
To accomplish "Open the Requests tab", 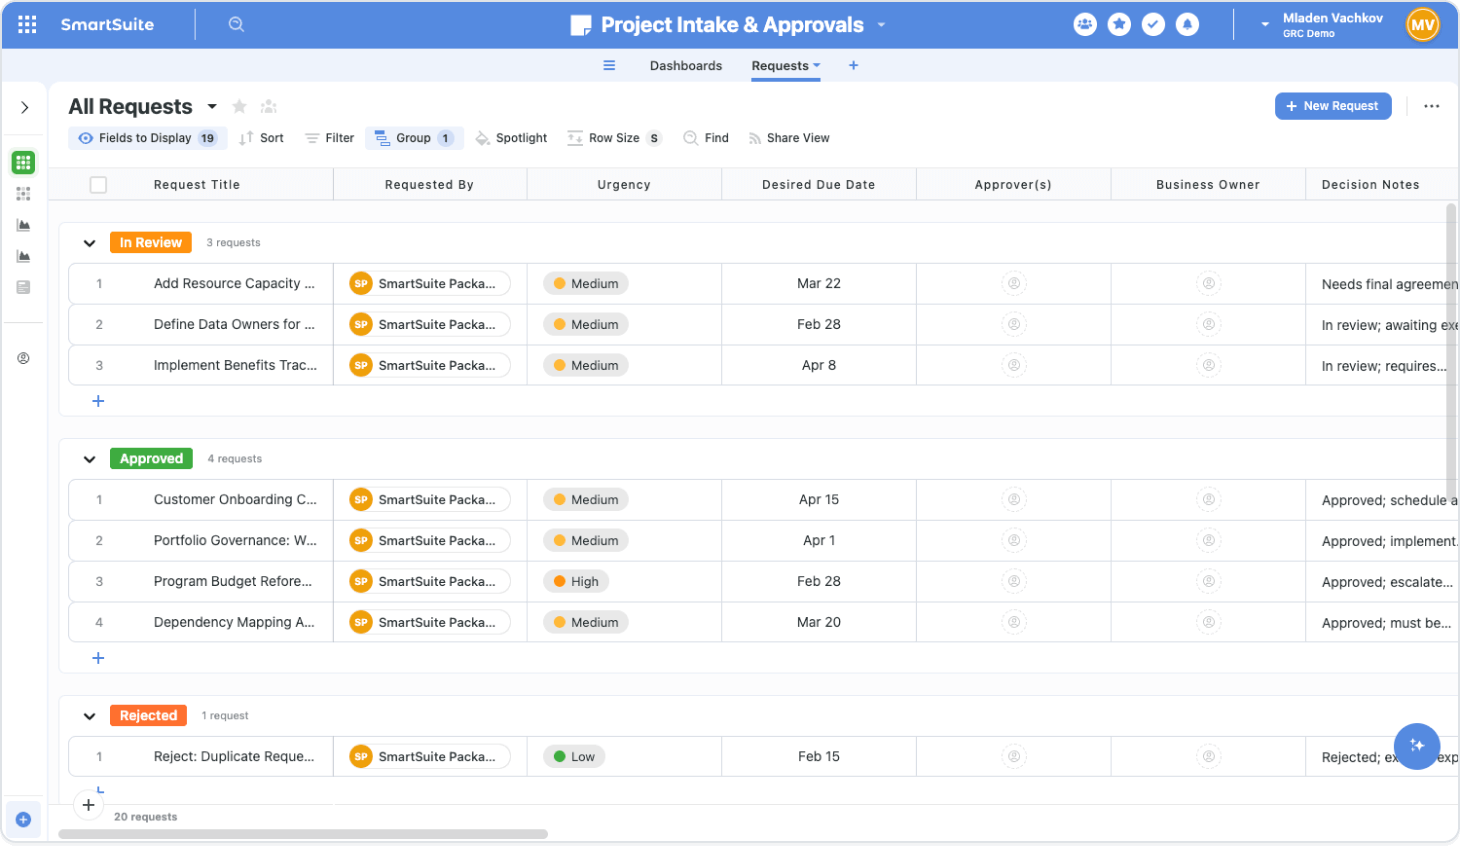I will pyautogui.click(x=785, y=66).
